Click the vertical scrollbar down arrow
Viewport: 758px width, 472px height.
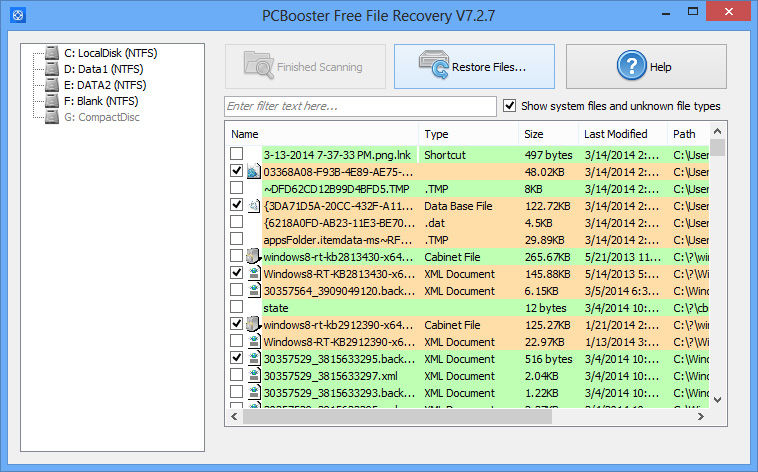(x=717, y=400)
